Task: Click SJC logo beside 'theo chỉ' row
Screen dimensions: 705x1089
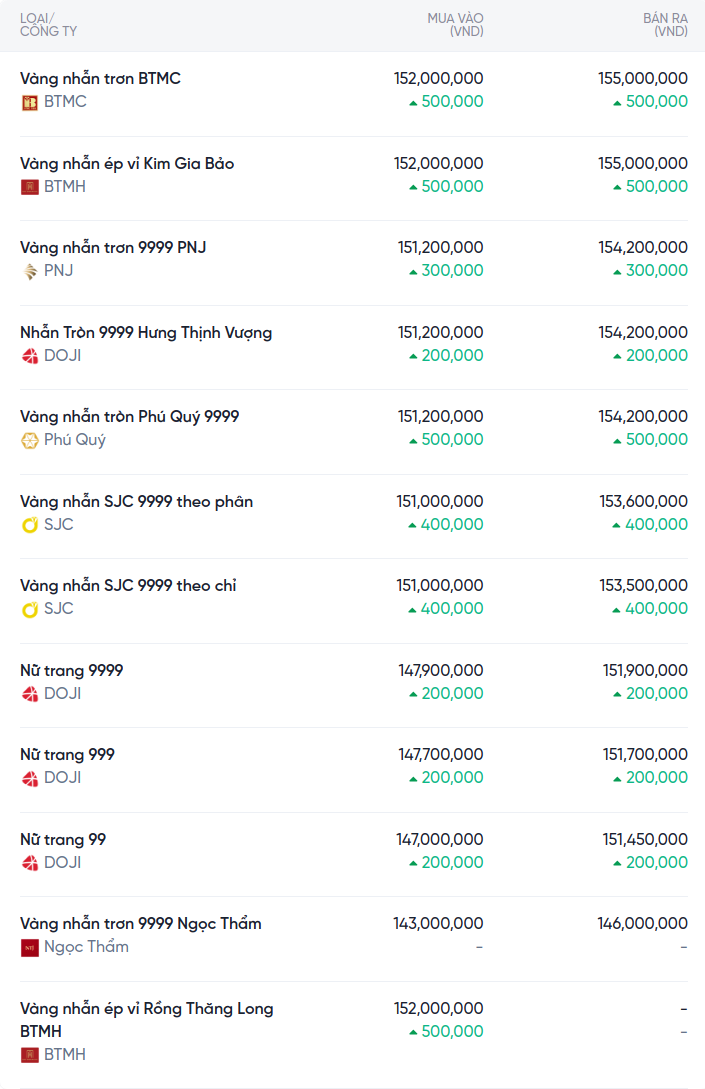Action: click(x=30, y=609)
